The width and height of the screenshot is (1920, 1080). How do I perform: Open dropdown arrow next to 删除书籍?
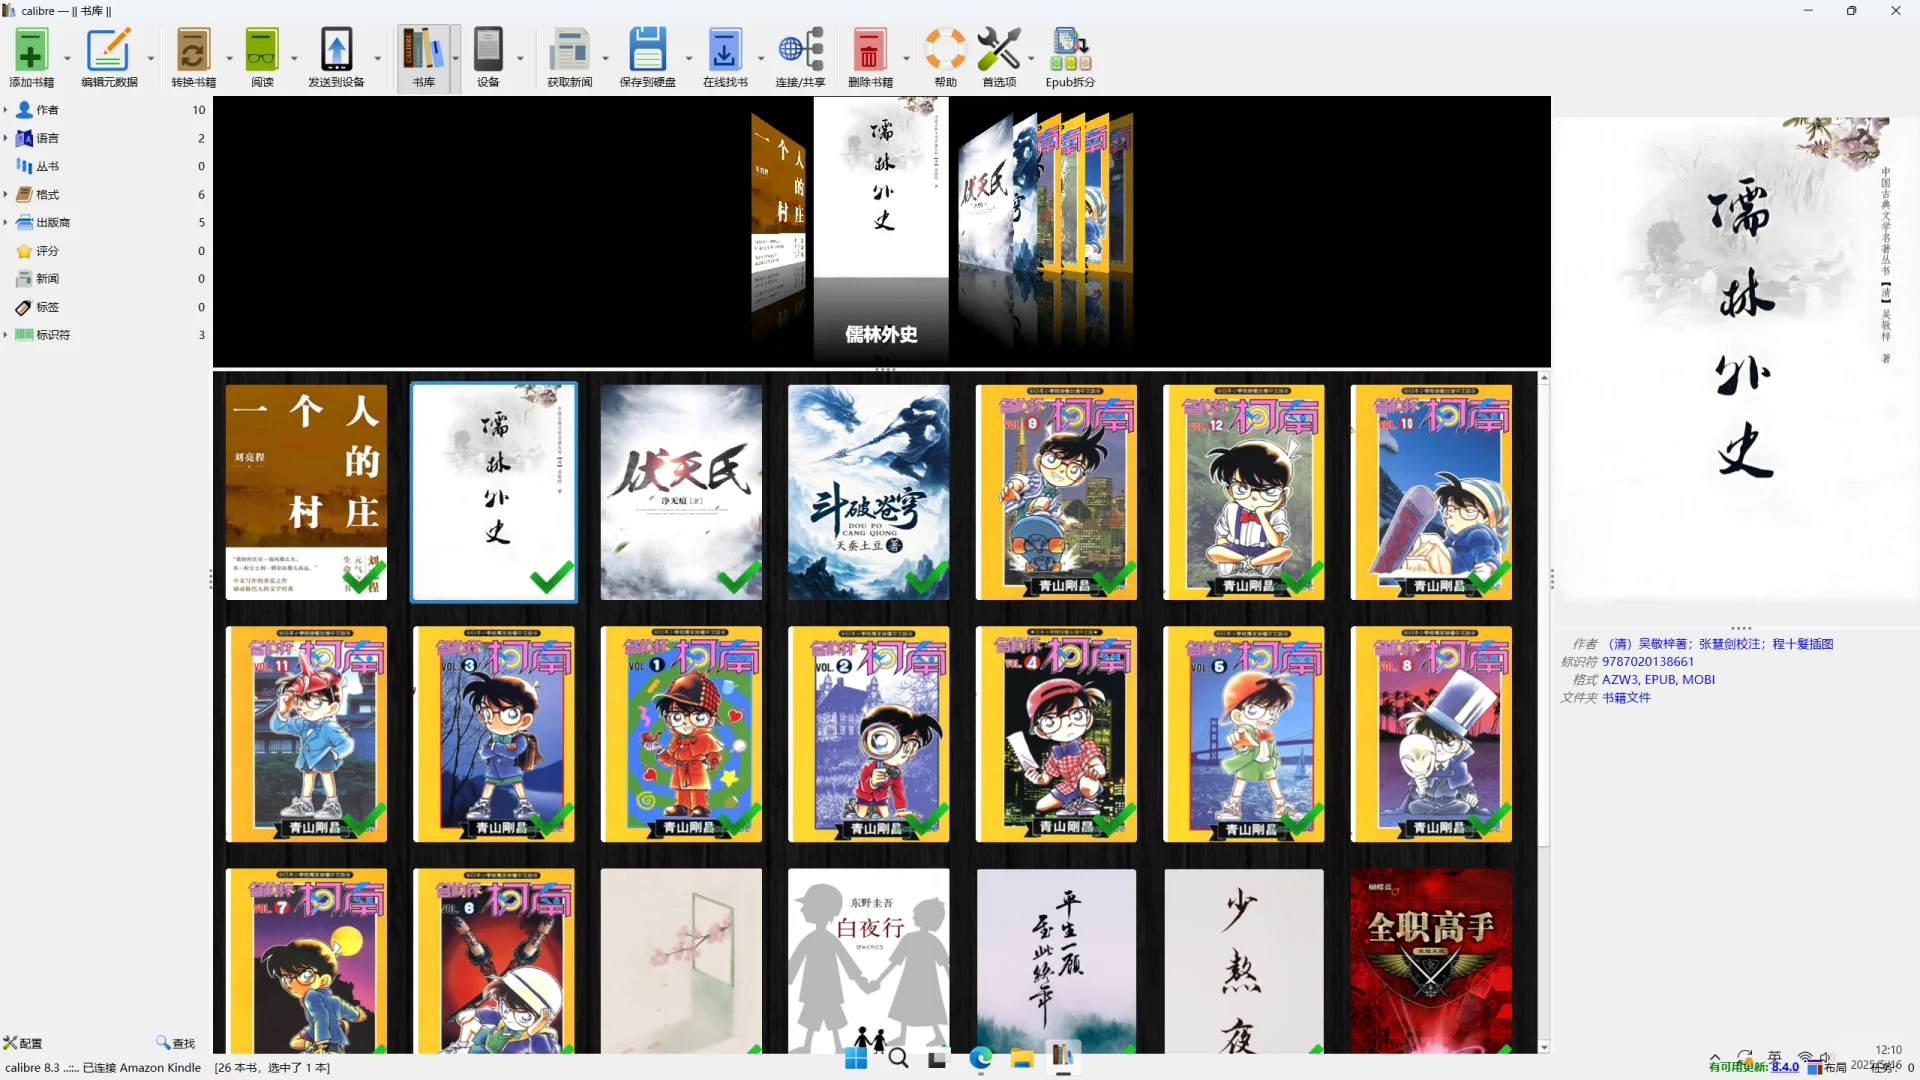click(x=906, y=58)
